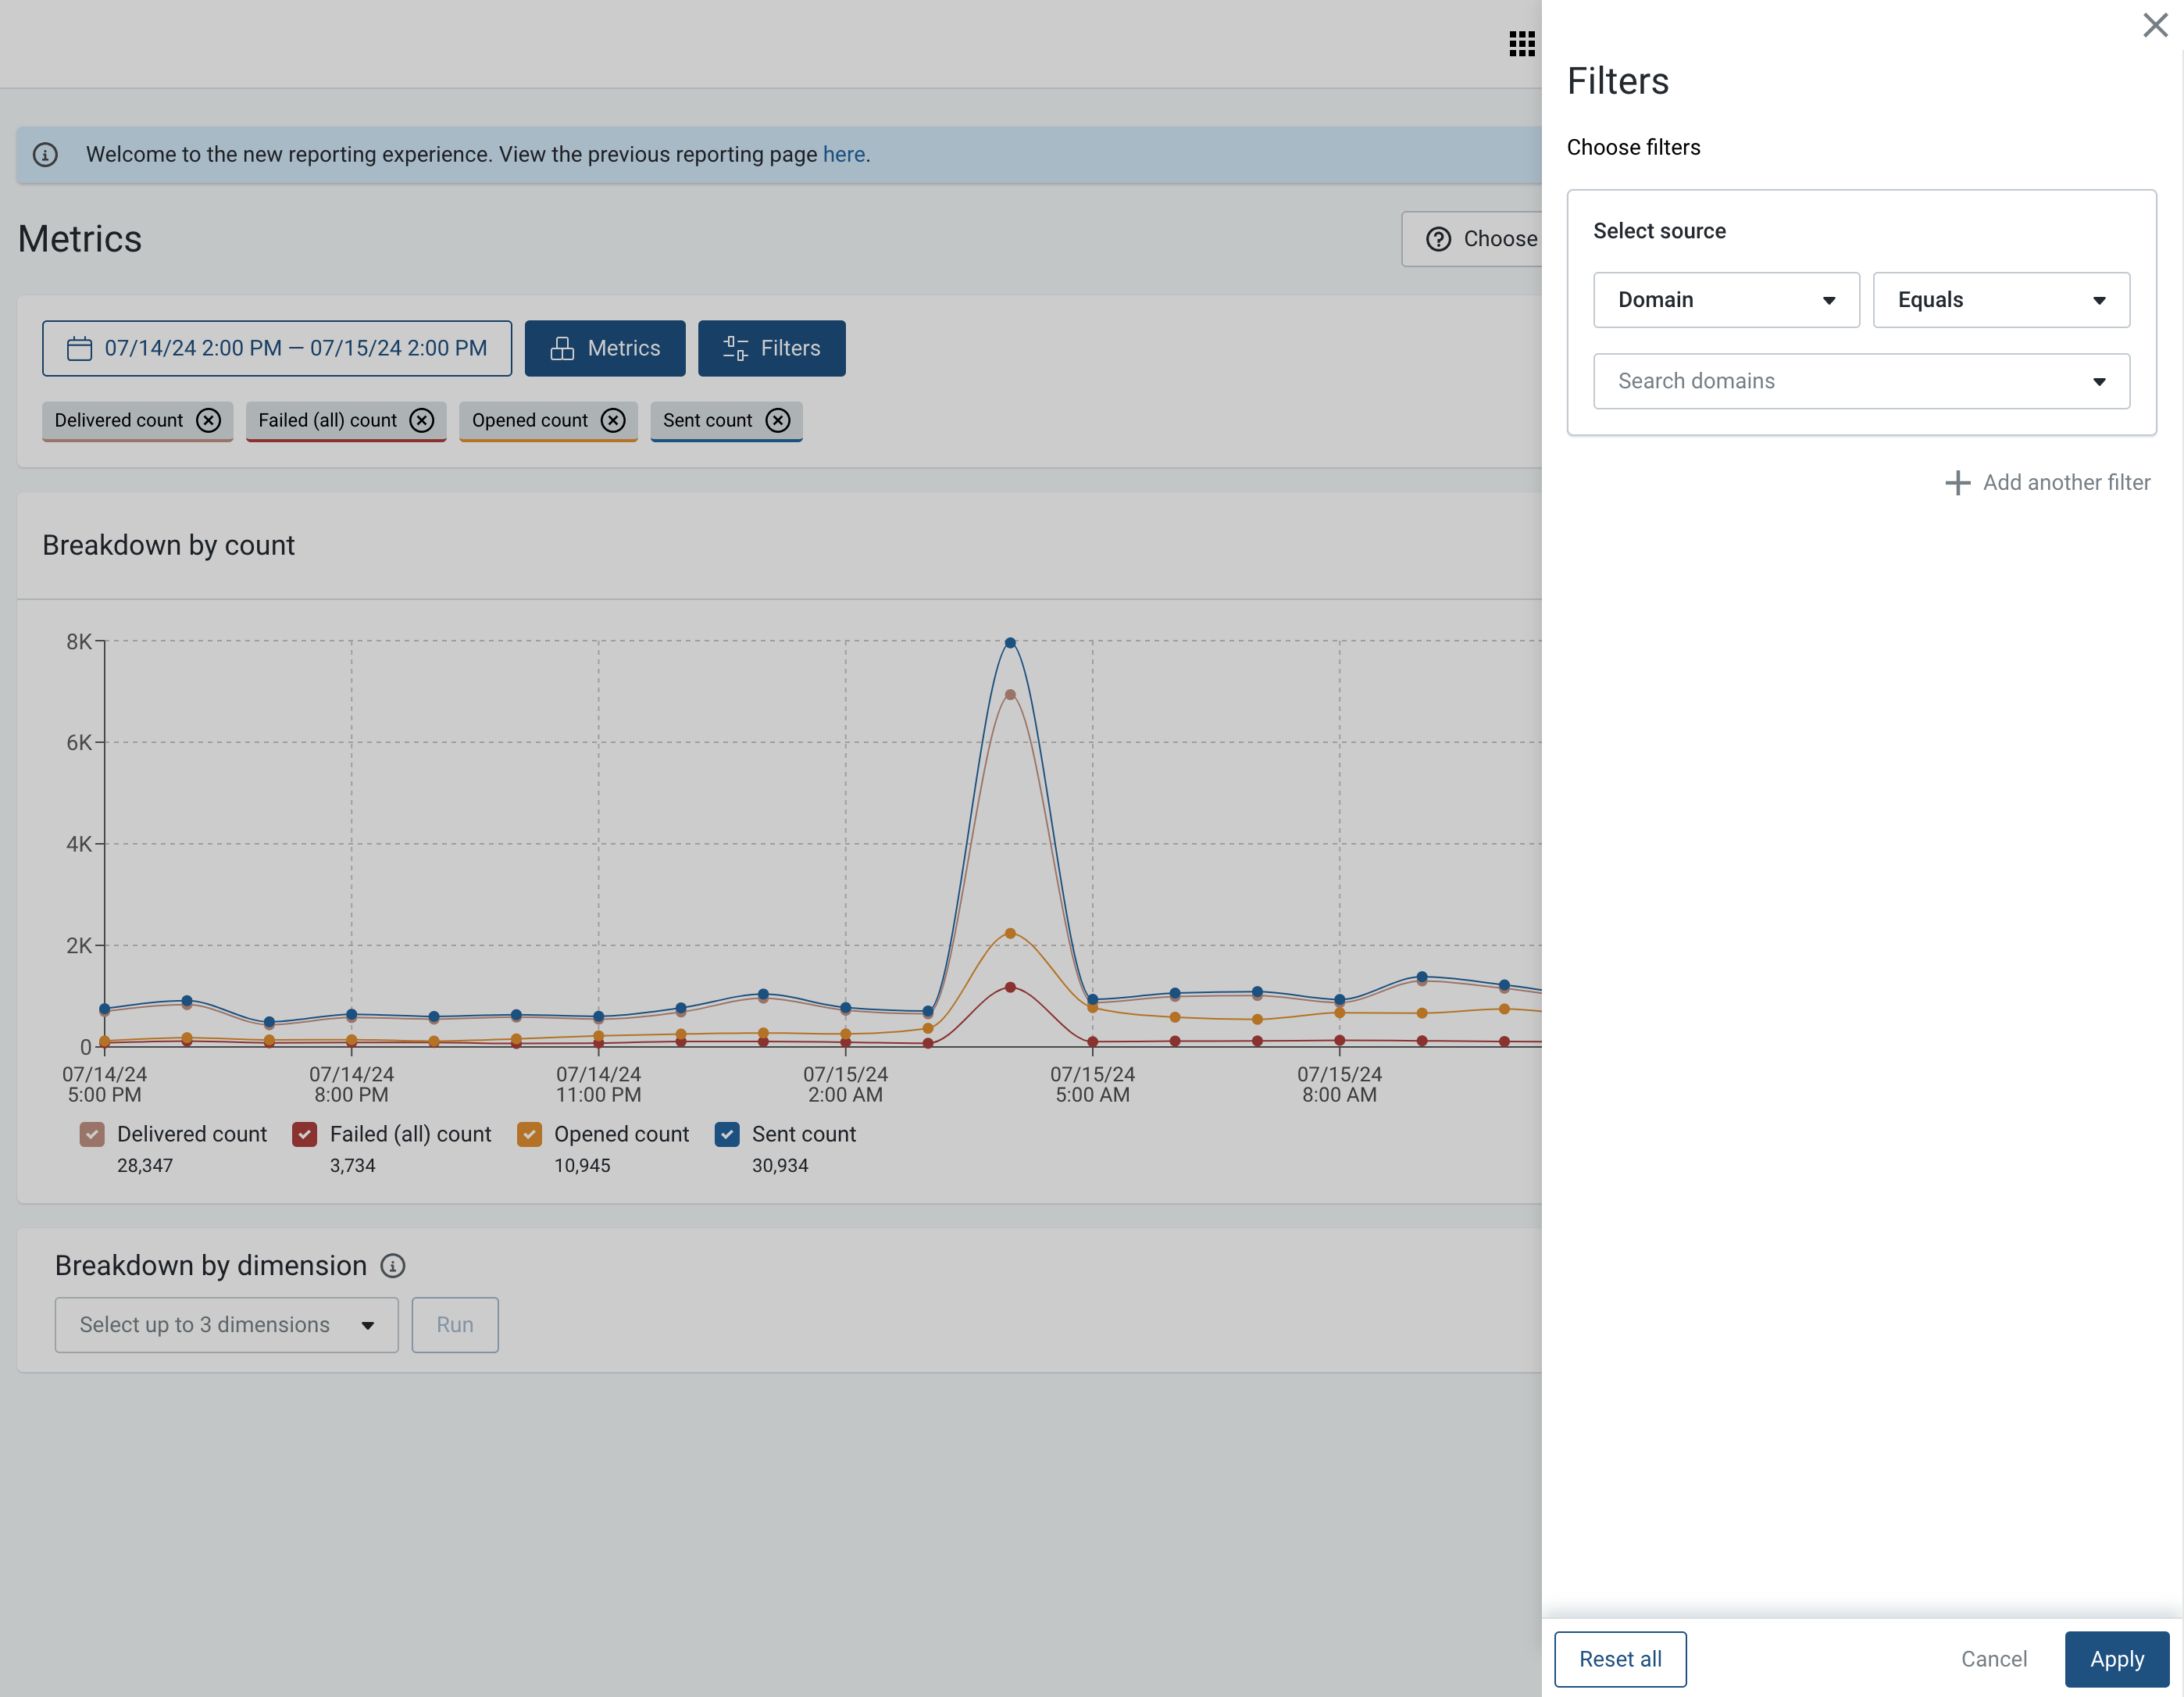Disable the Failed (all) count legend checkbox
The image size is (2184, 1697).
click(x=304, y=1134)
